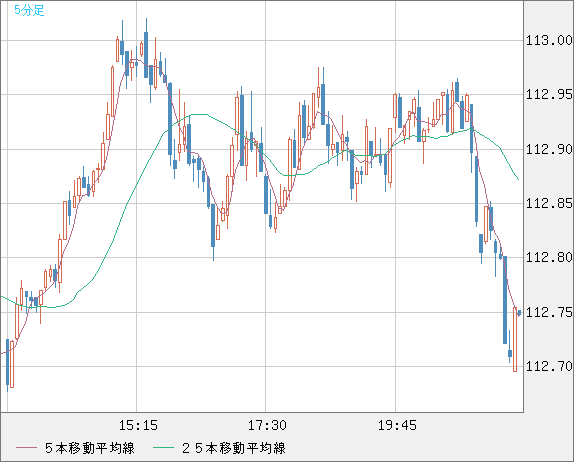Click the 19:45 time axis label
The image size is (574, 462).
point(397,425)
